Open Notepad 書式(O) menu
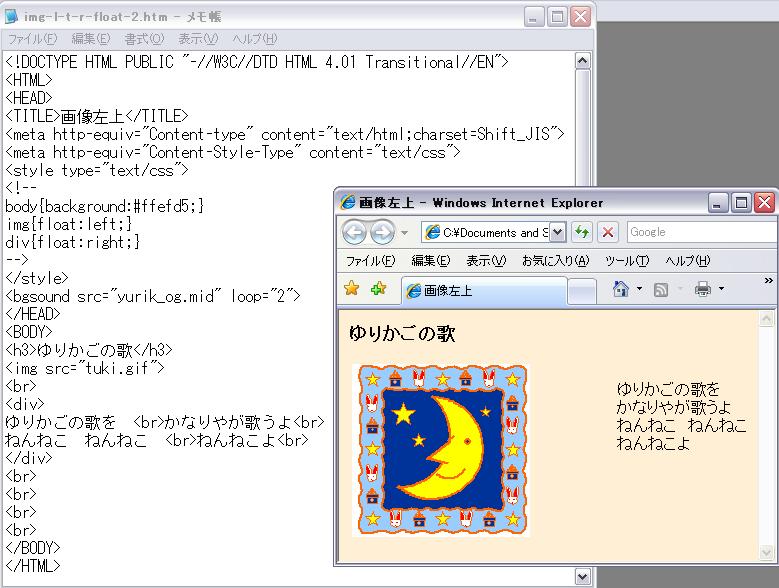Viewport: 779px width, 588px height. click(144, 39)
